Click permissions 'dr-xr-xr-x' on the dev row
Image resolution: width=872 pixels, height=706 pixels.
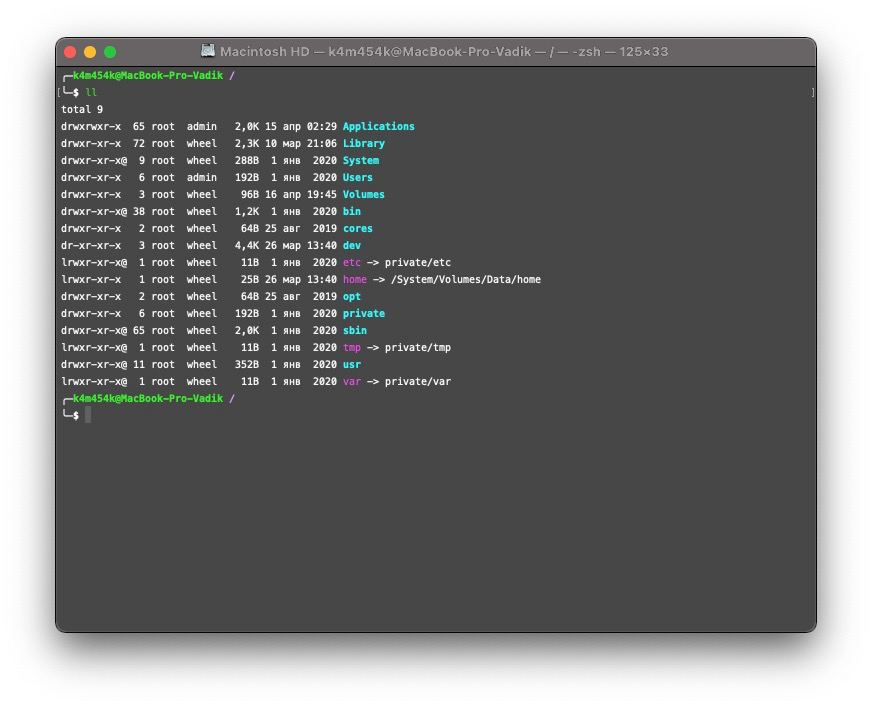coord(91,245)
